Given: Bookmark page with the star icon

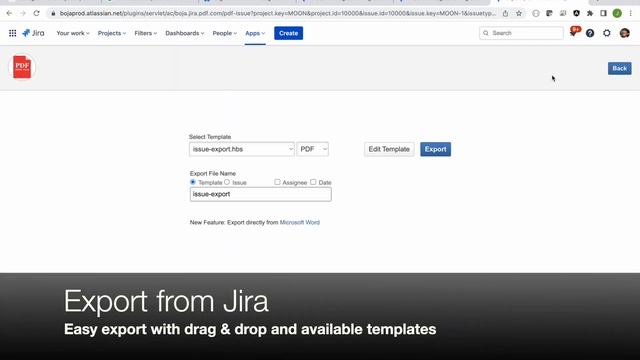Looking at the screenshot, I should pos(519,13).
